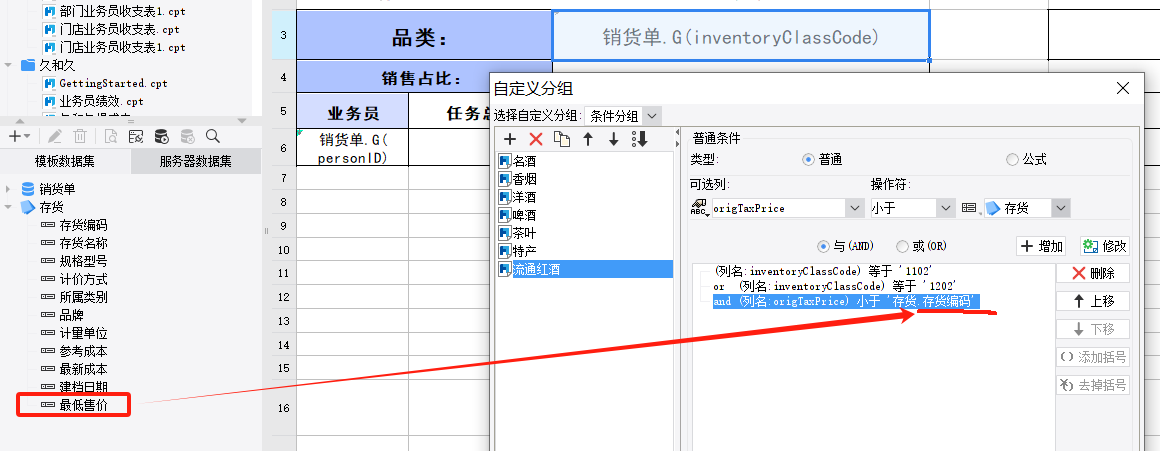Click the 销货单 database icon
Viewport: 1160px width, 451px height.
(28, 189)
